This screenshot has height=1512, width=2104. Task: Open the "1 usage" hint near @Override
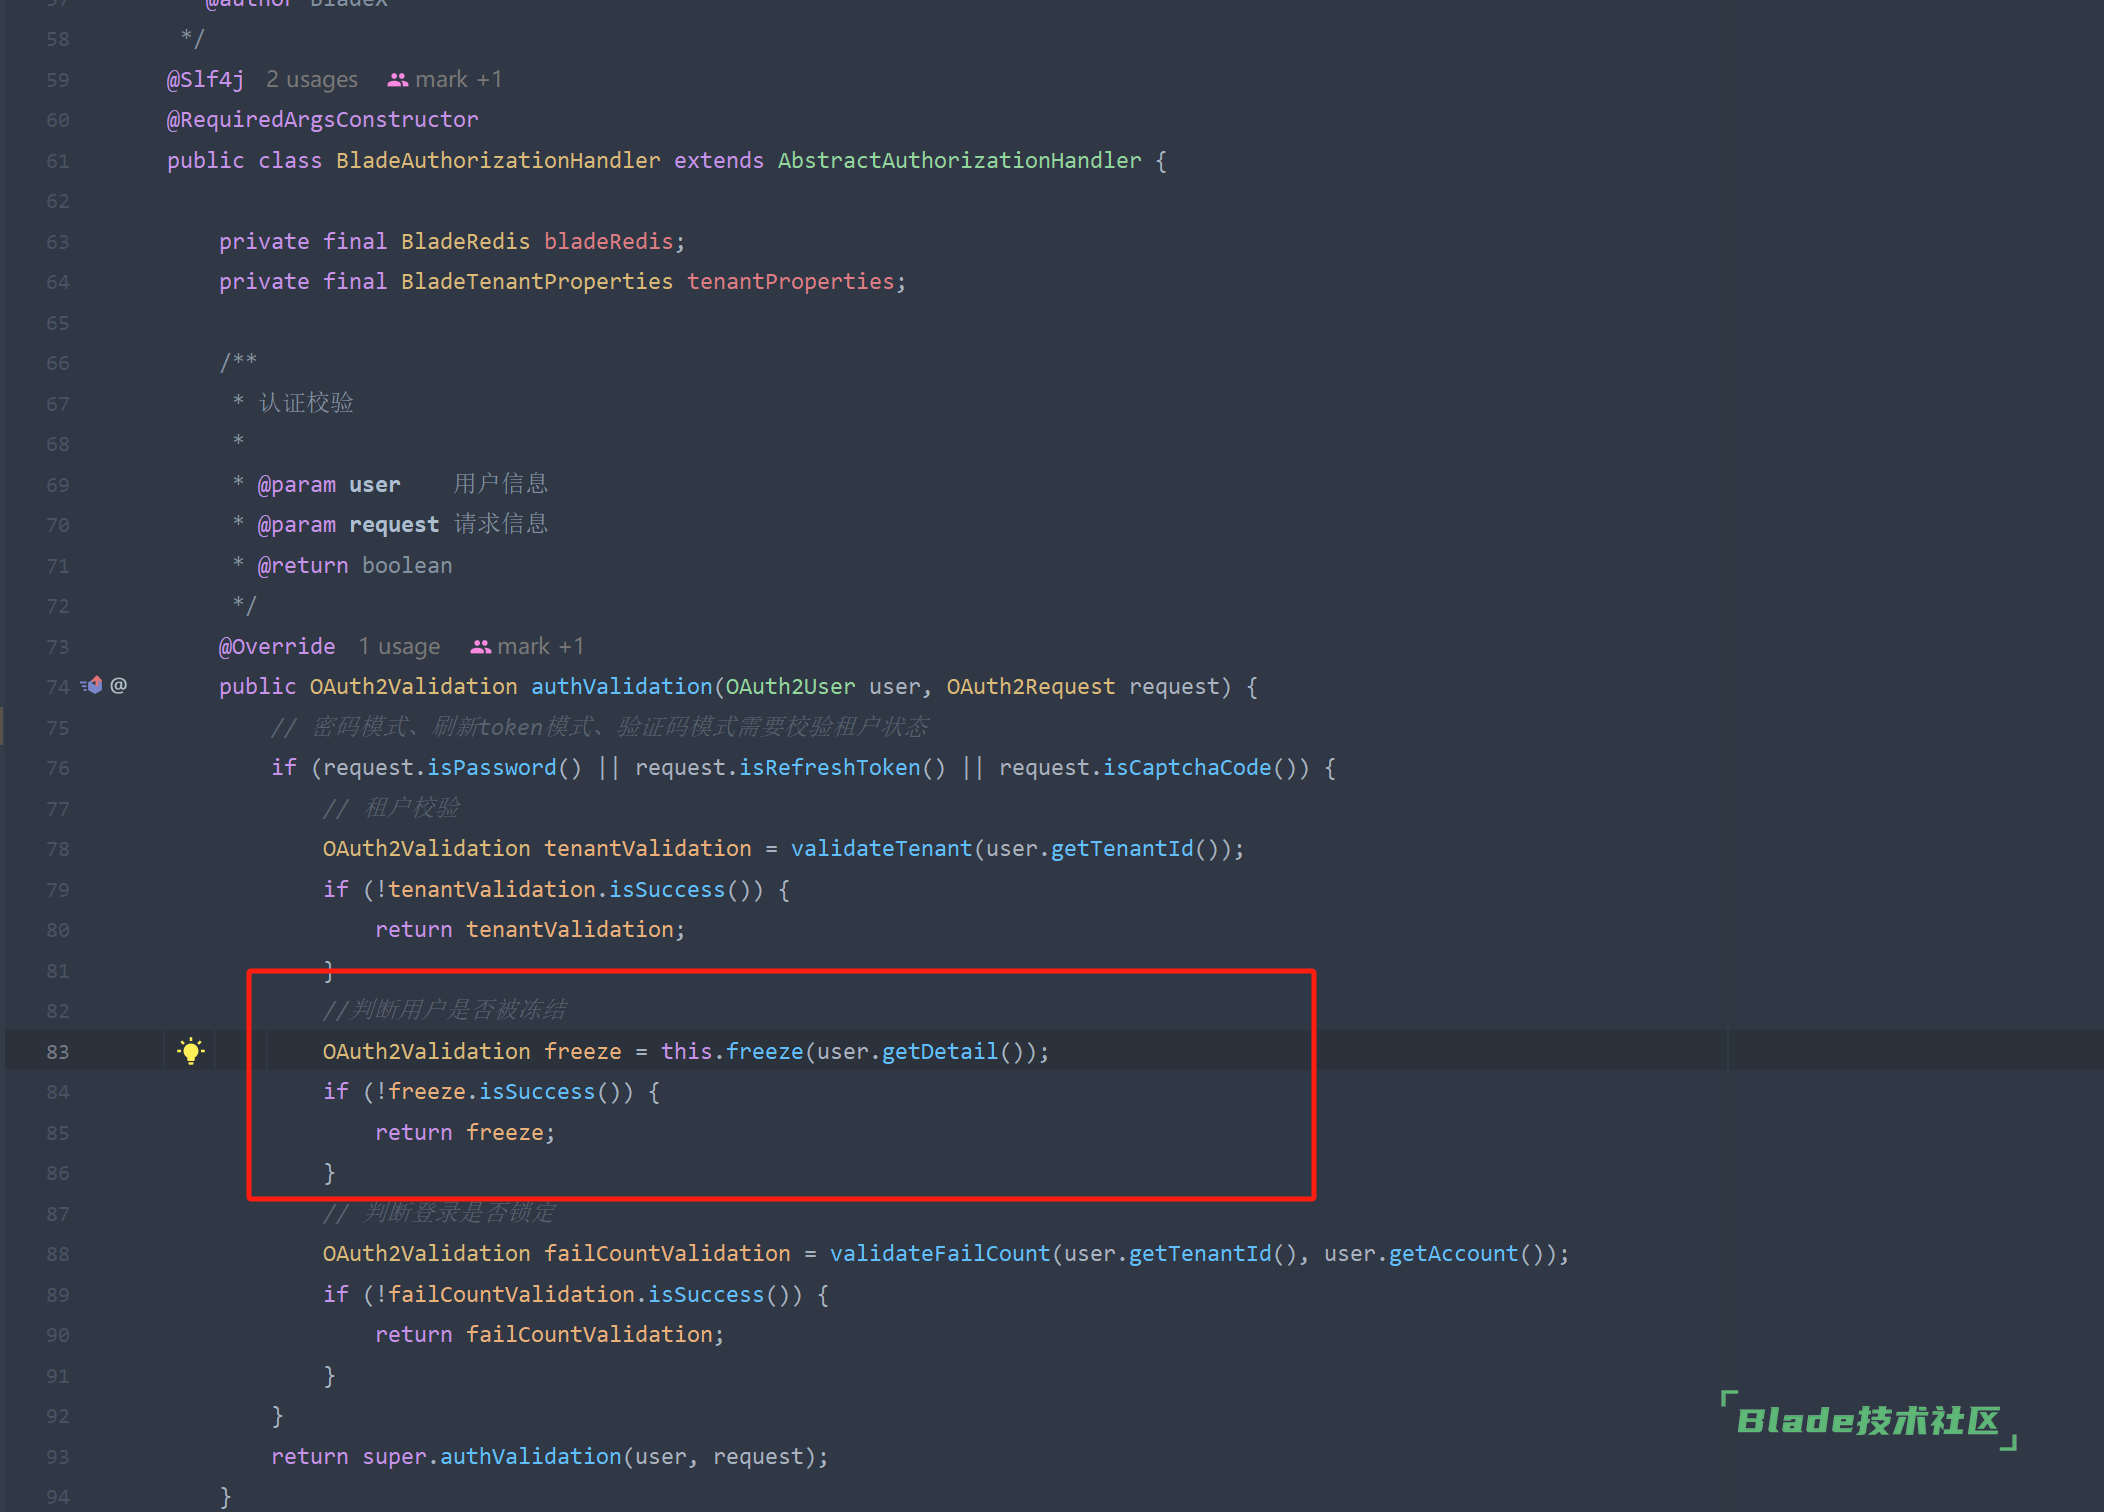point(399,646)
